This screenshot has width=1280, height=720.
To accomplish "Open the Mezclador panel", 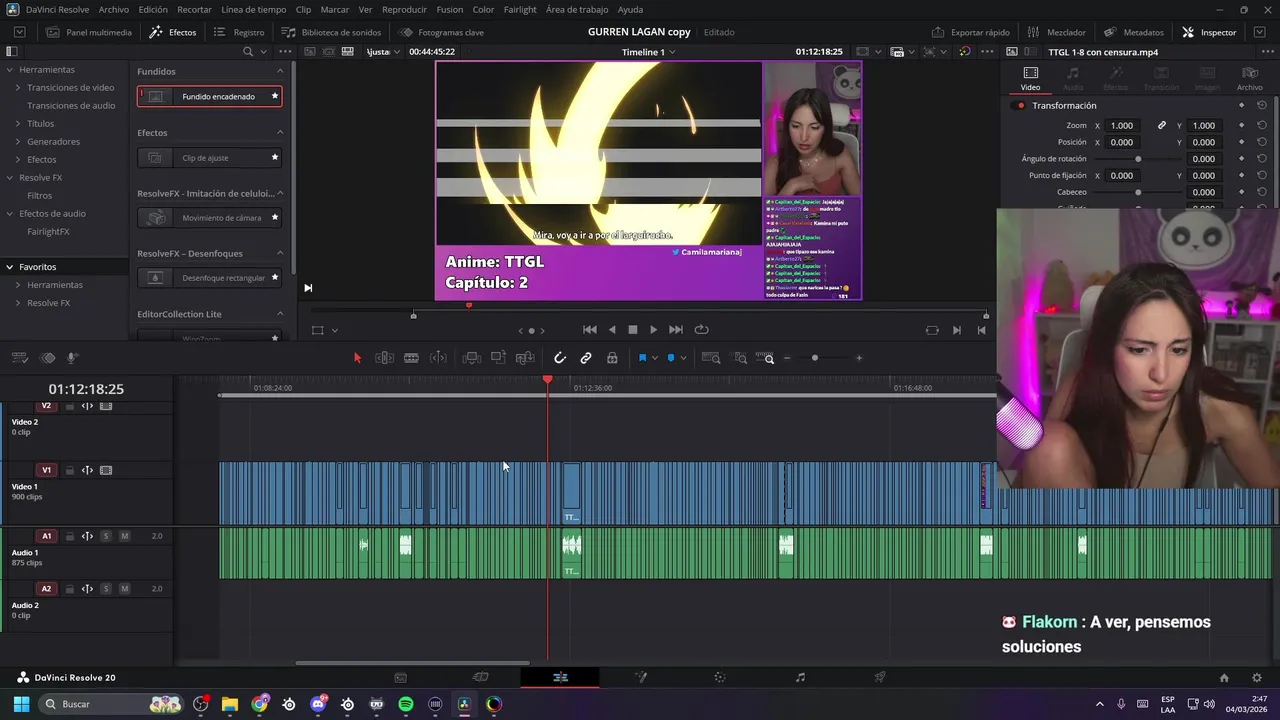I will [x=1056, y=32].
